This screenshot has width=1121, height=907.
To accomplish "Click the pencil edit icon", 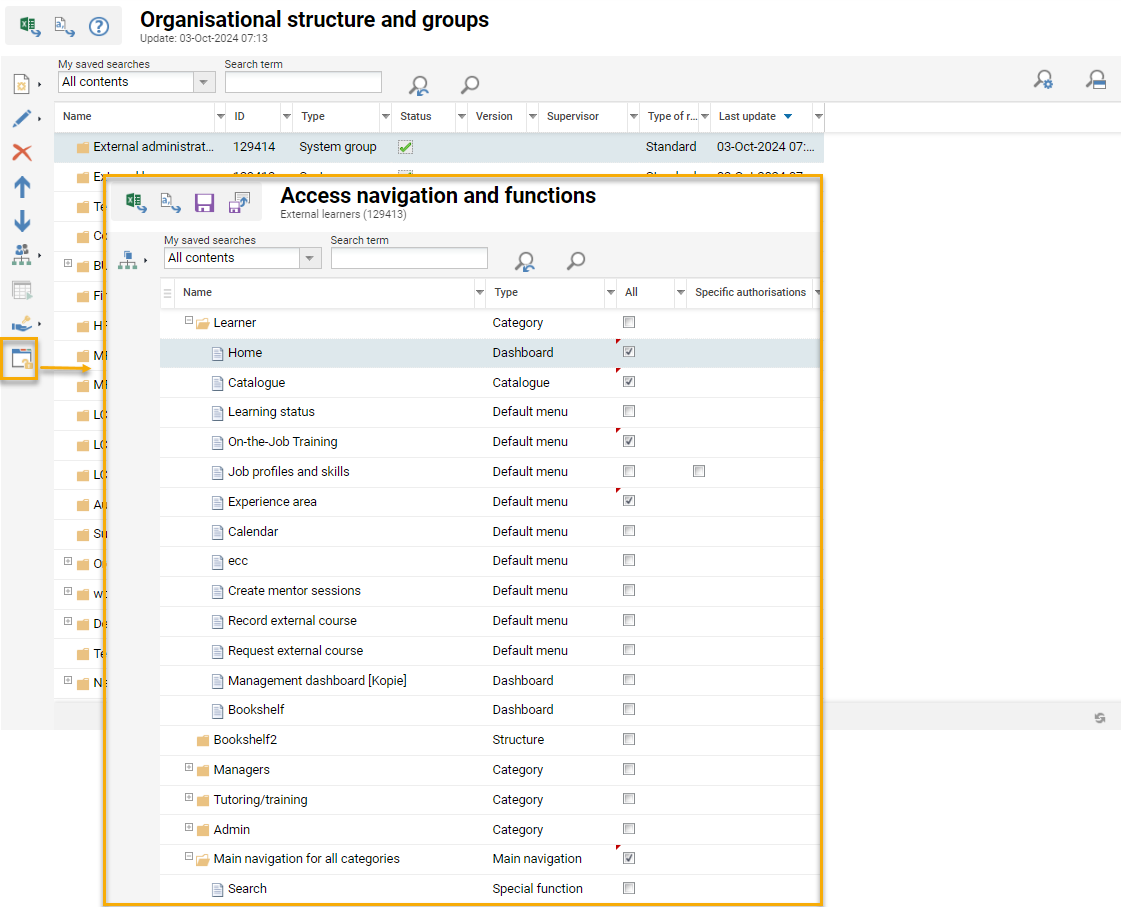I will click(x=22, y=119).
